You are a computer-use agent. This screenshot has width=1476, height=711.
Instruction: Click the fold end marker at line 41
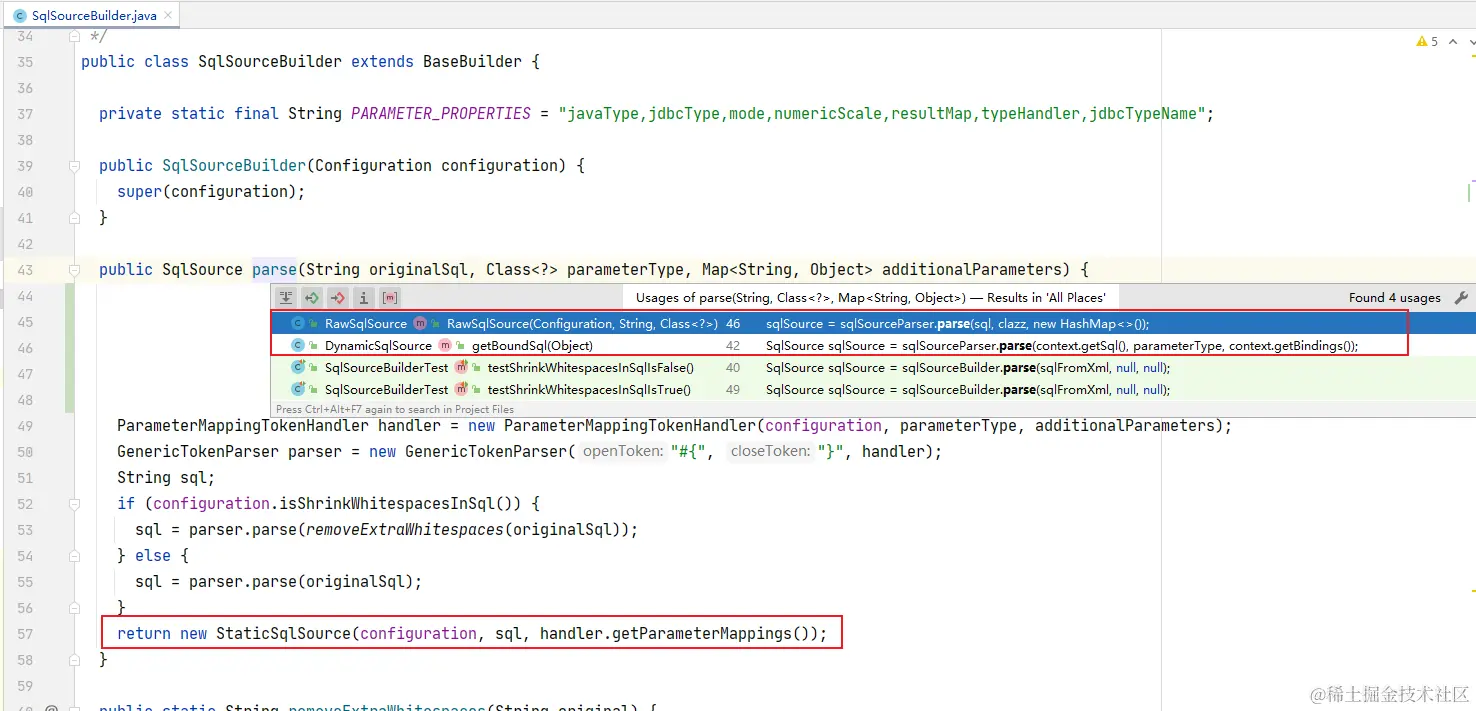74,218
